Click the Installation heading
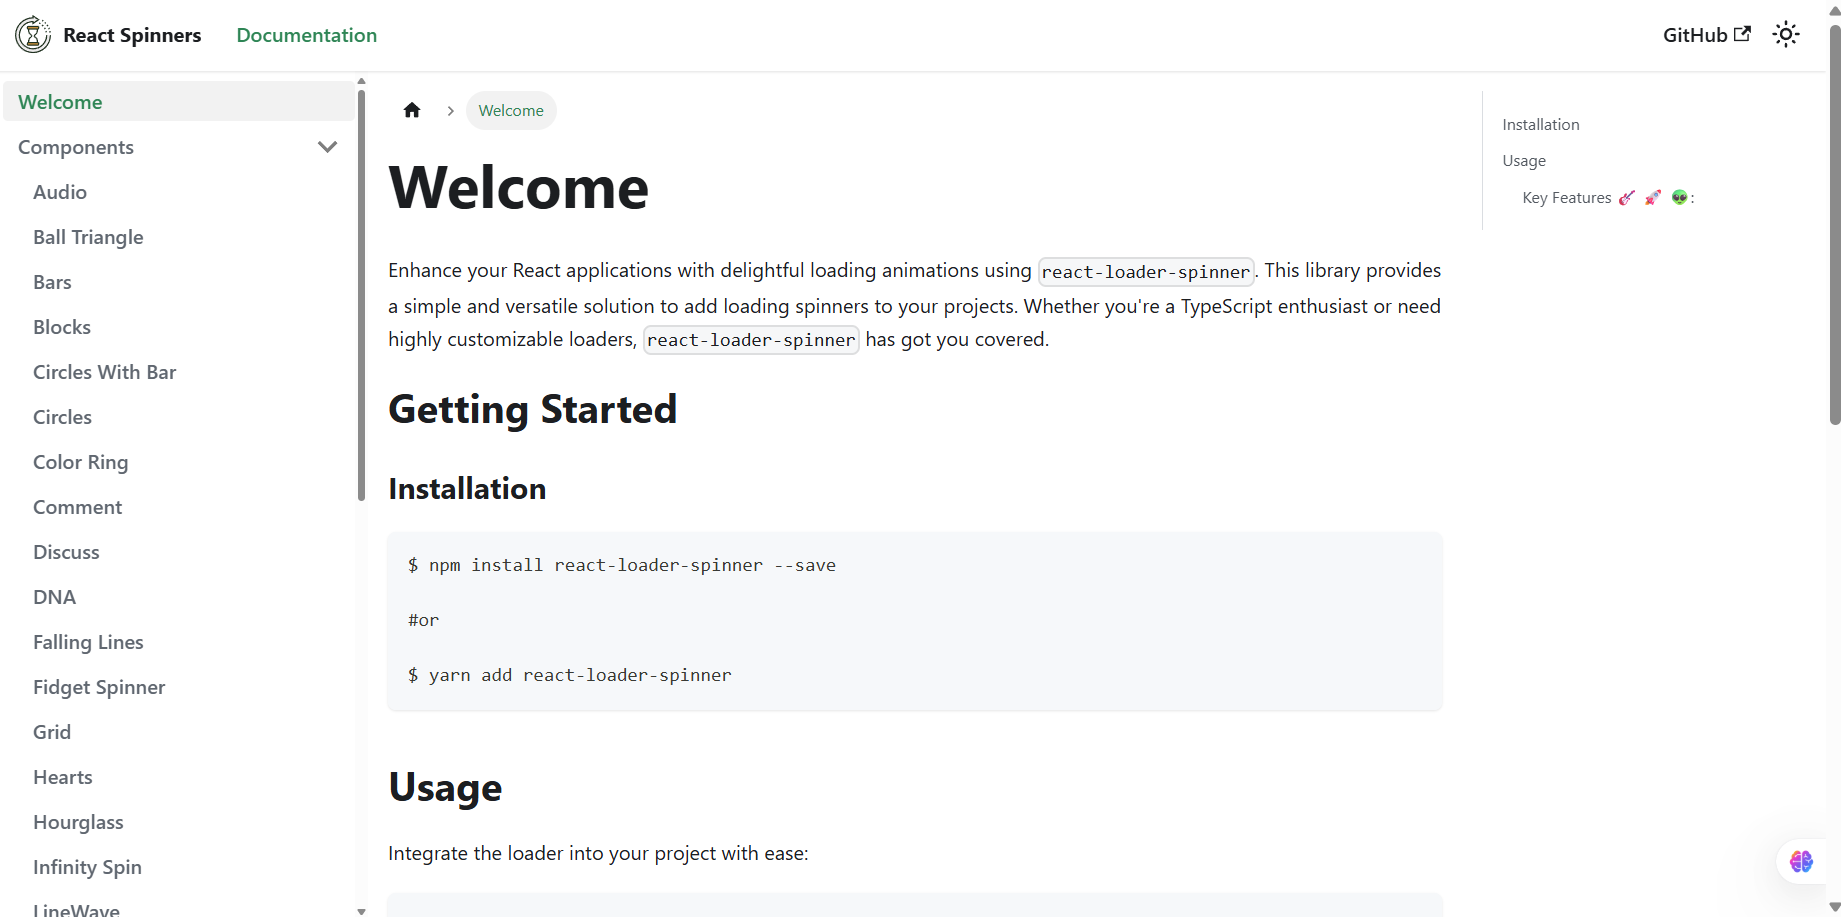The width and height of the screenshot is (1841, 917). 467,489
